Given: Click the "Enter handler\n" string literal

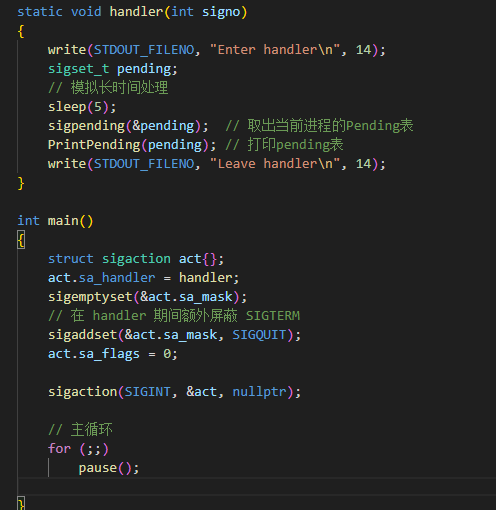Looking at the screenshot, I should (x=275, y=50).
